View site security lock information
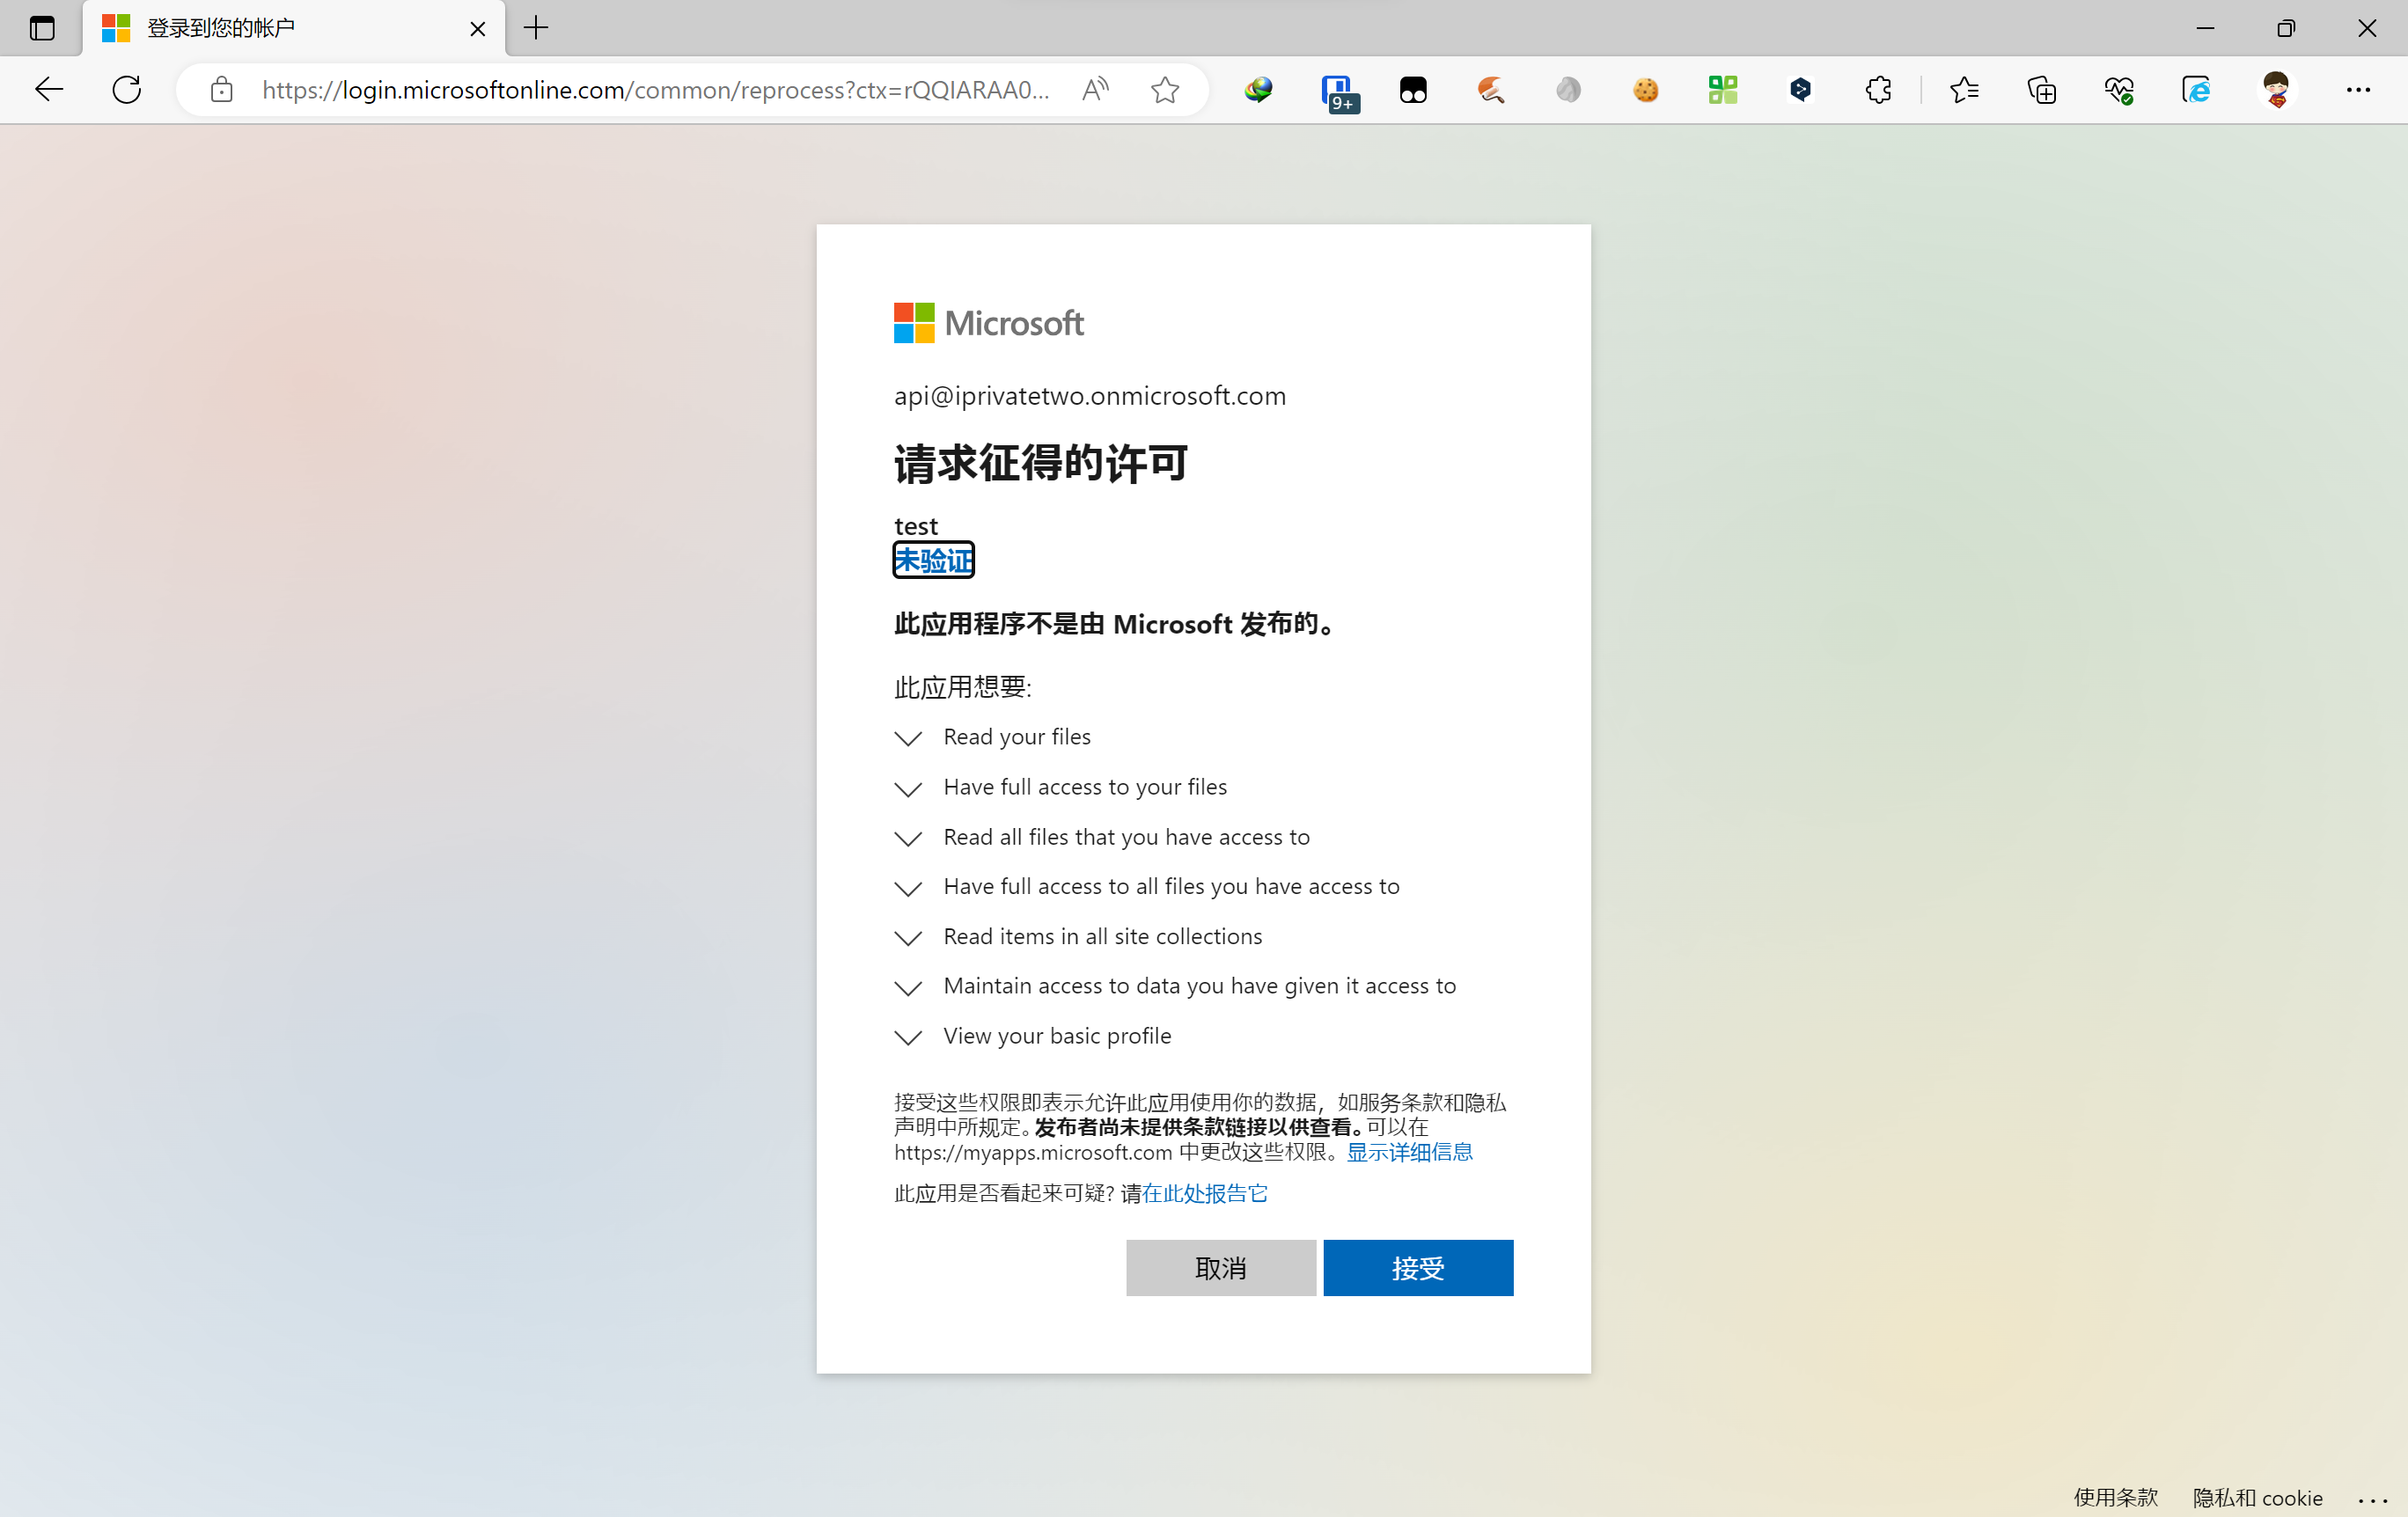Screen dimensions: 2408x1517 point(222,90)
